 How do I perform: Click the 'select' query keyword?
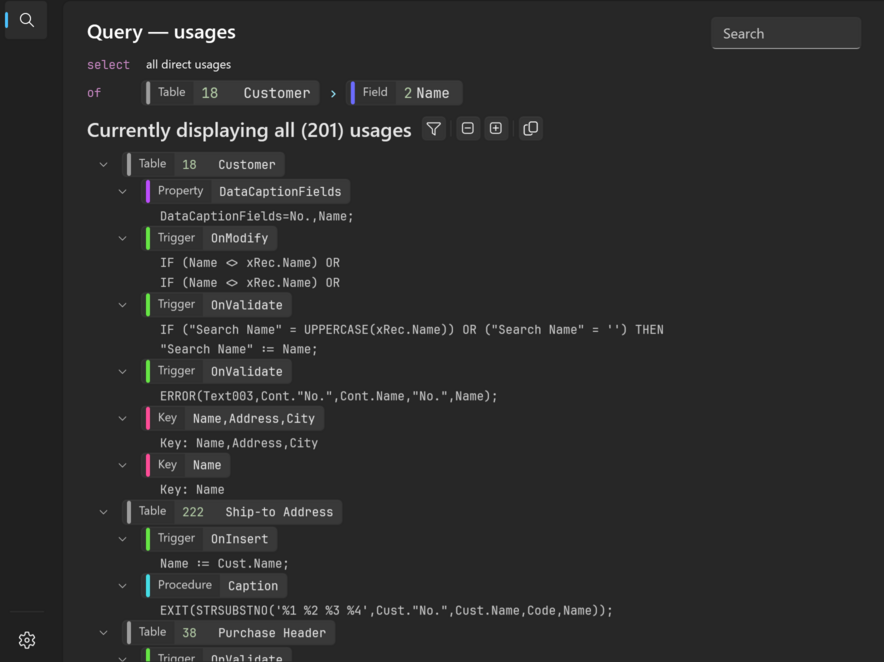[x=108, y=65]
